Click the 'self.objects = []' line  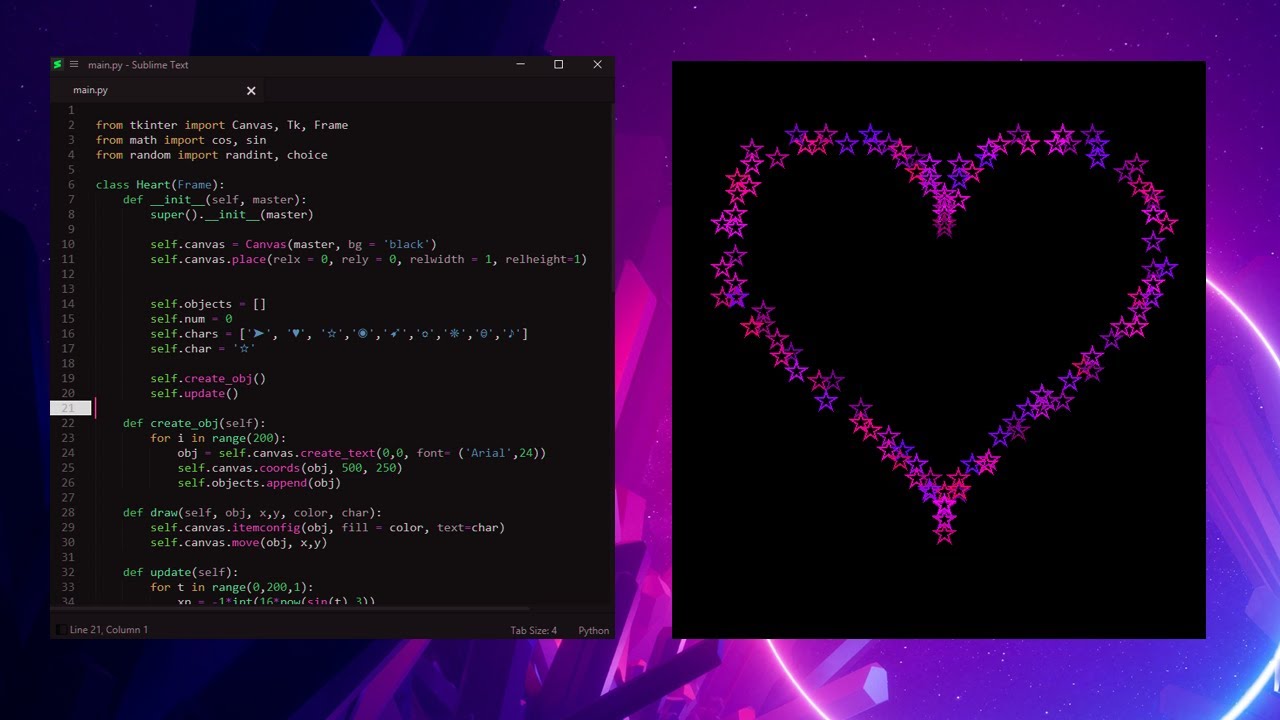pos(208,304)
